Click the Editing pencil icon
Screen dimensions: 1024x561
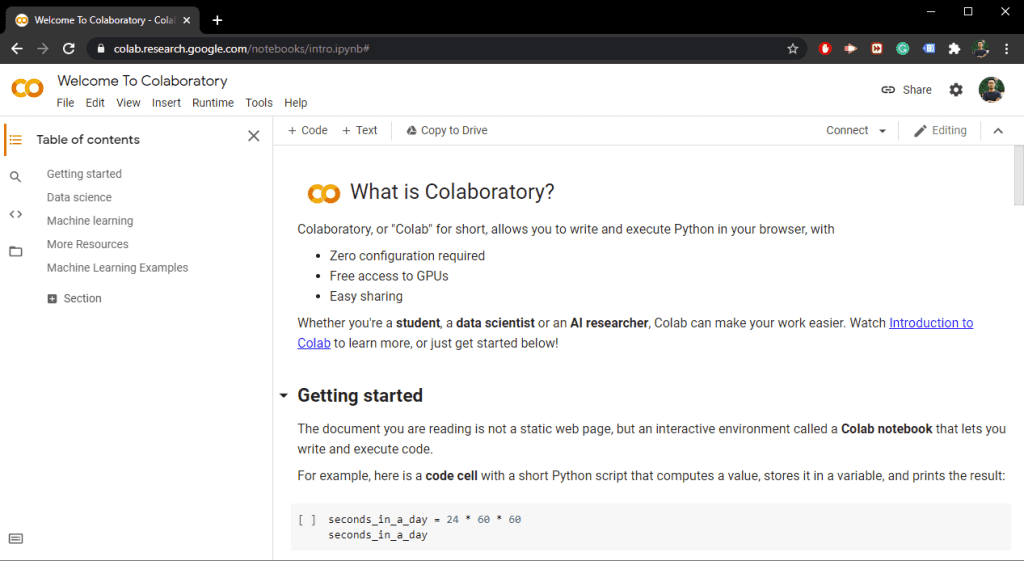(920, 131)
